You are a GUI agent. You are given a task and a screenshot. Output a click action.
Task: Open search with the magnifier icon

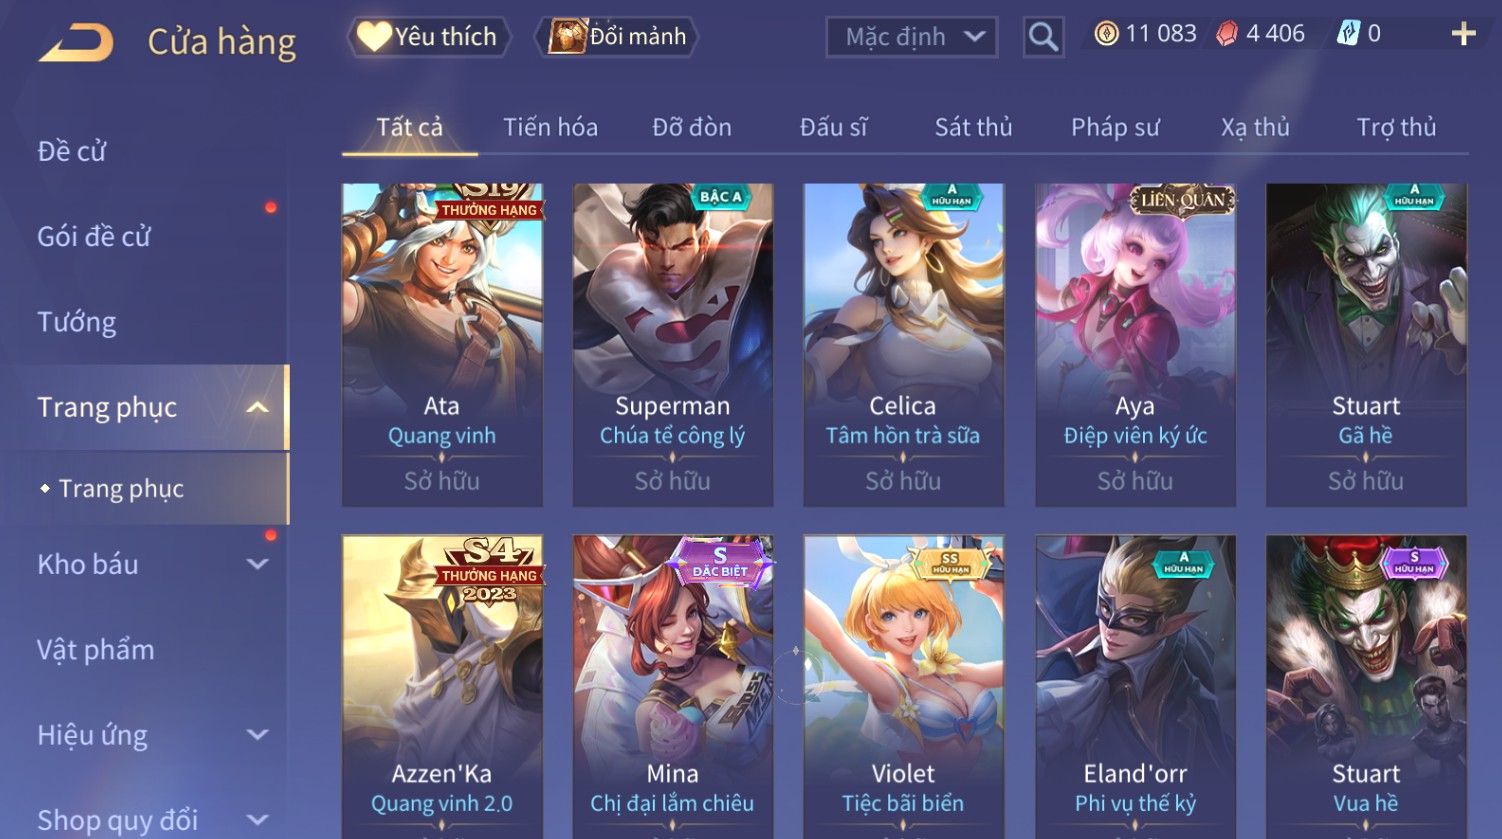(1043, 37)
